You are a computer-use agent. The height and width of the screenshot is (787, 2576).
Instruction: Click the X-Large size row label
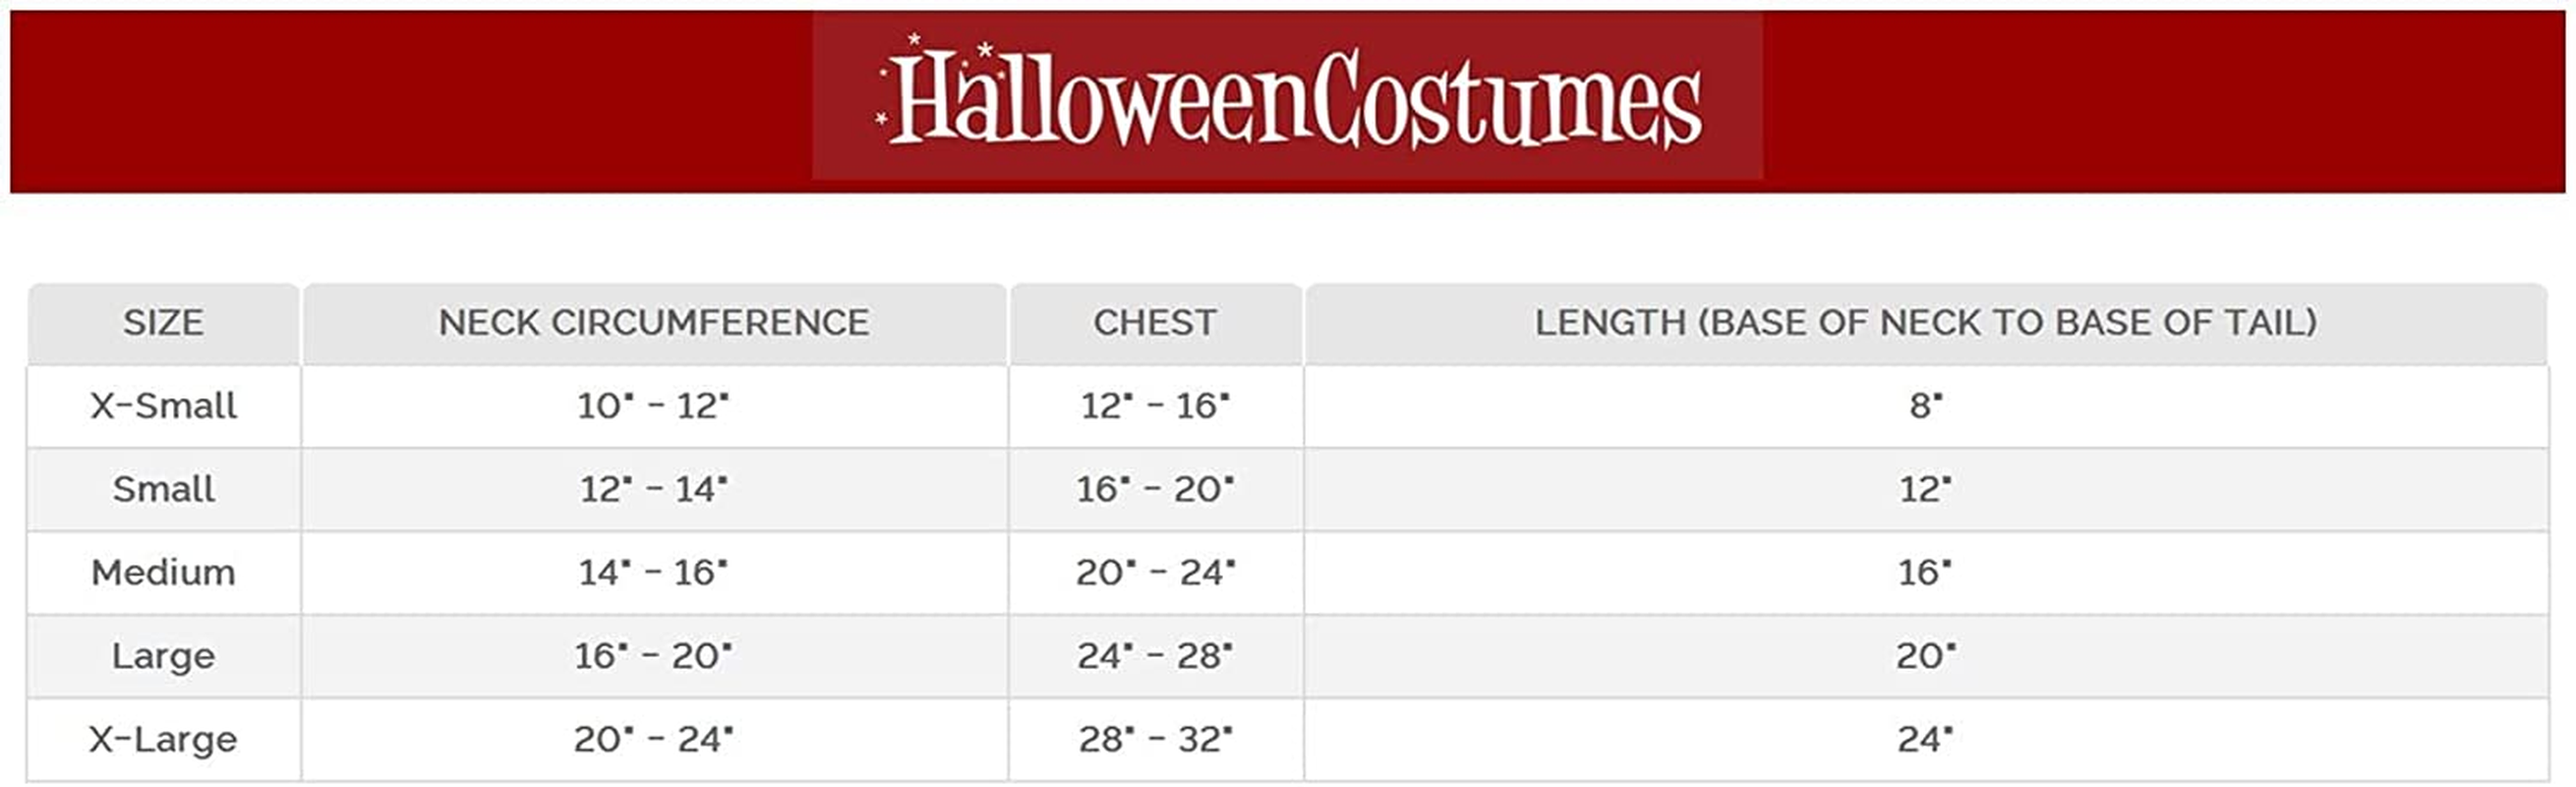pos(163,740)
